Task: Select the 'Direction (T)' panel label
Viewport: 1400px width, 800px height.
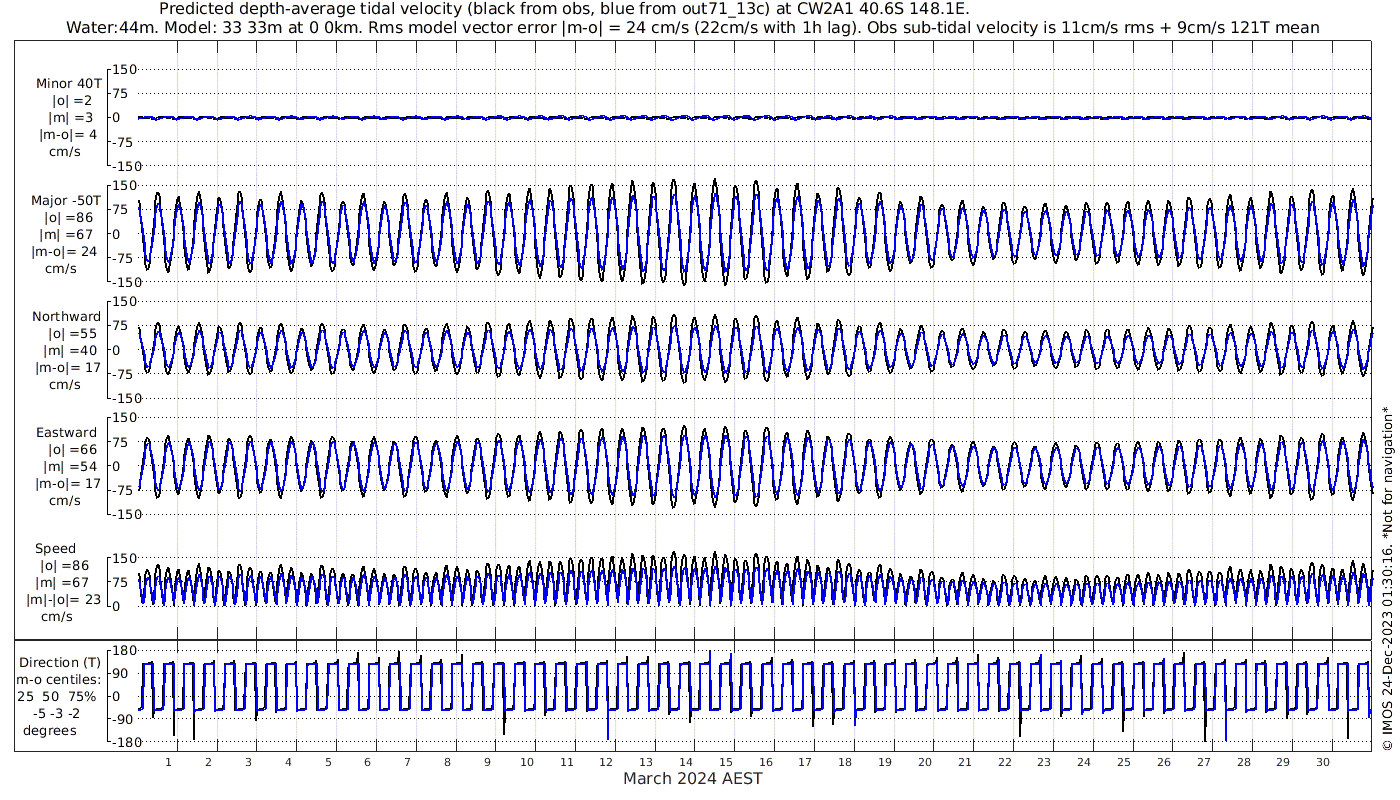Action: click(x=60, y=662)
